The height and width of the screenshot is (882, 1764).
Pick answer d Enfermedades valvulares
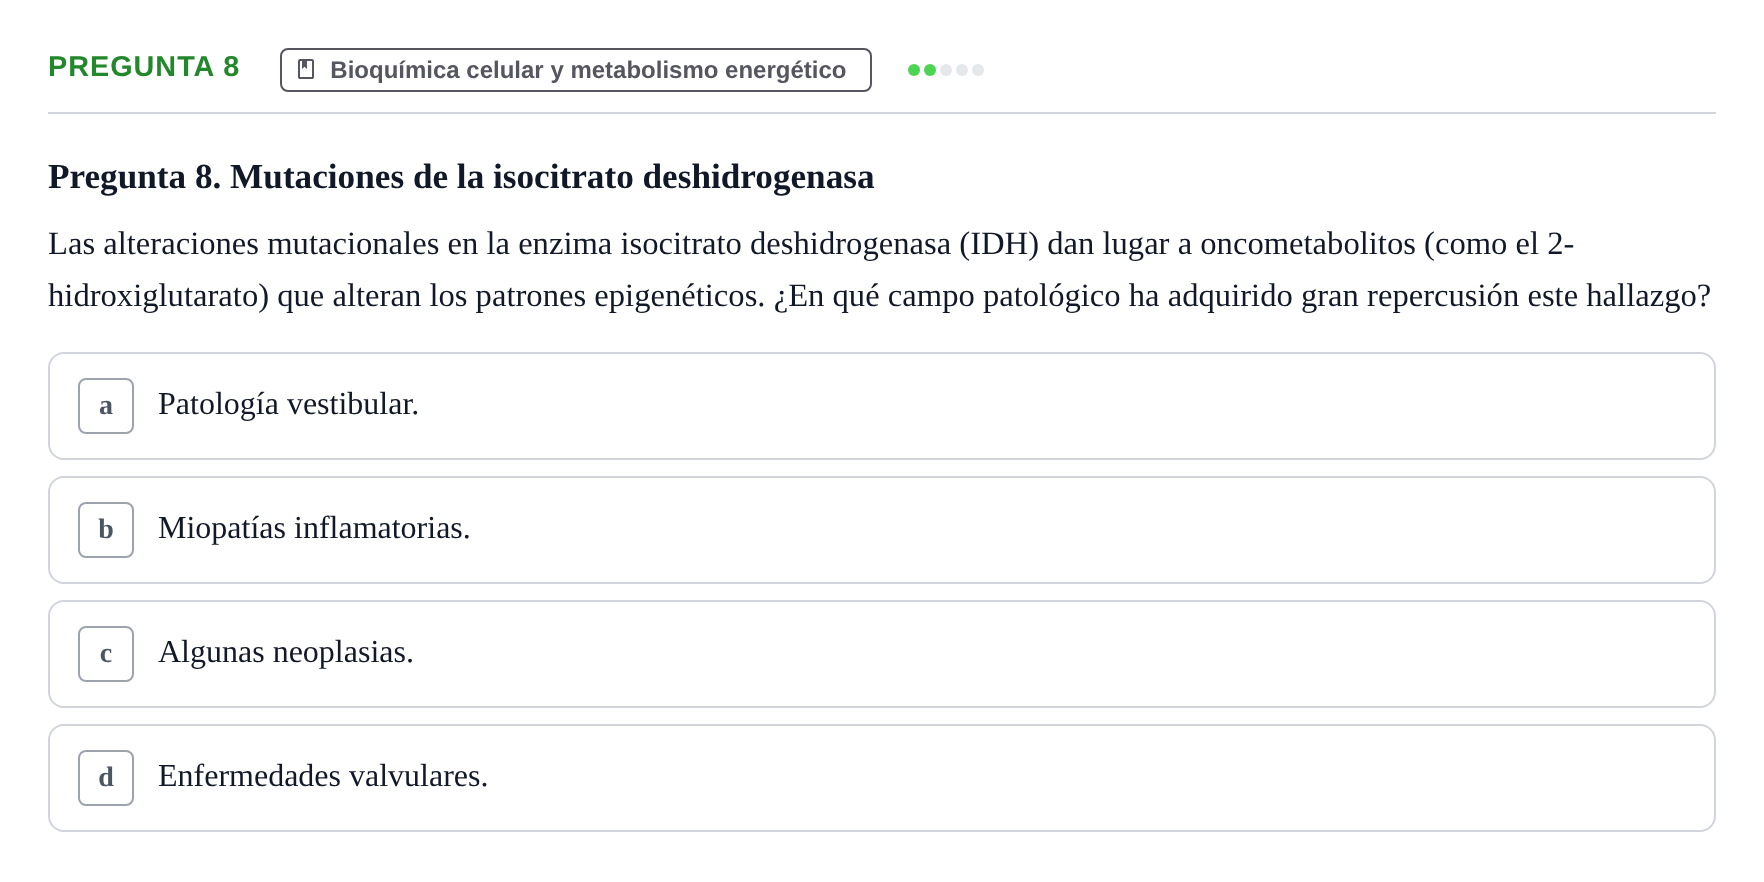(x=881, y=778)
